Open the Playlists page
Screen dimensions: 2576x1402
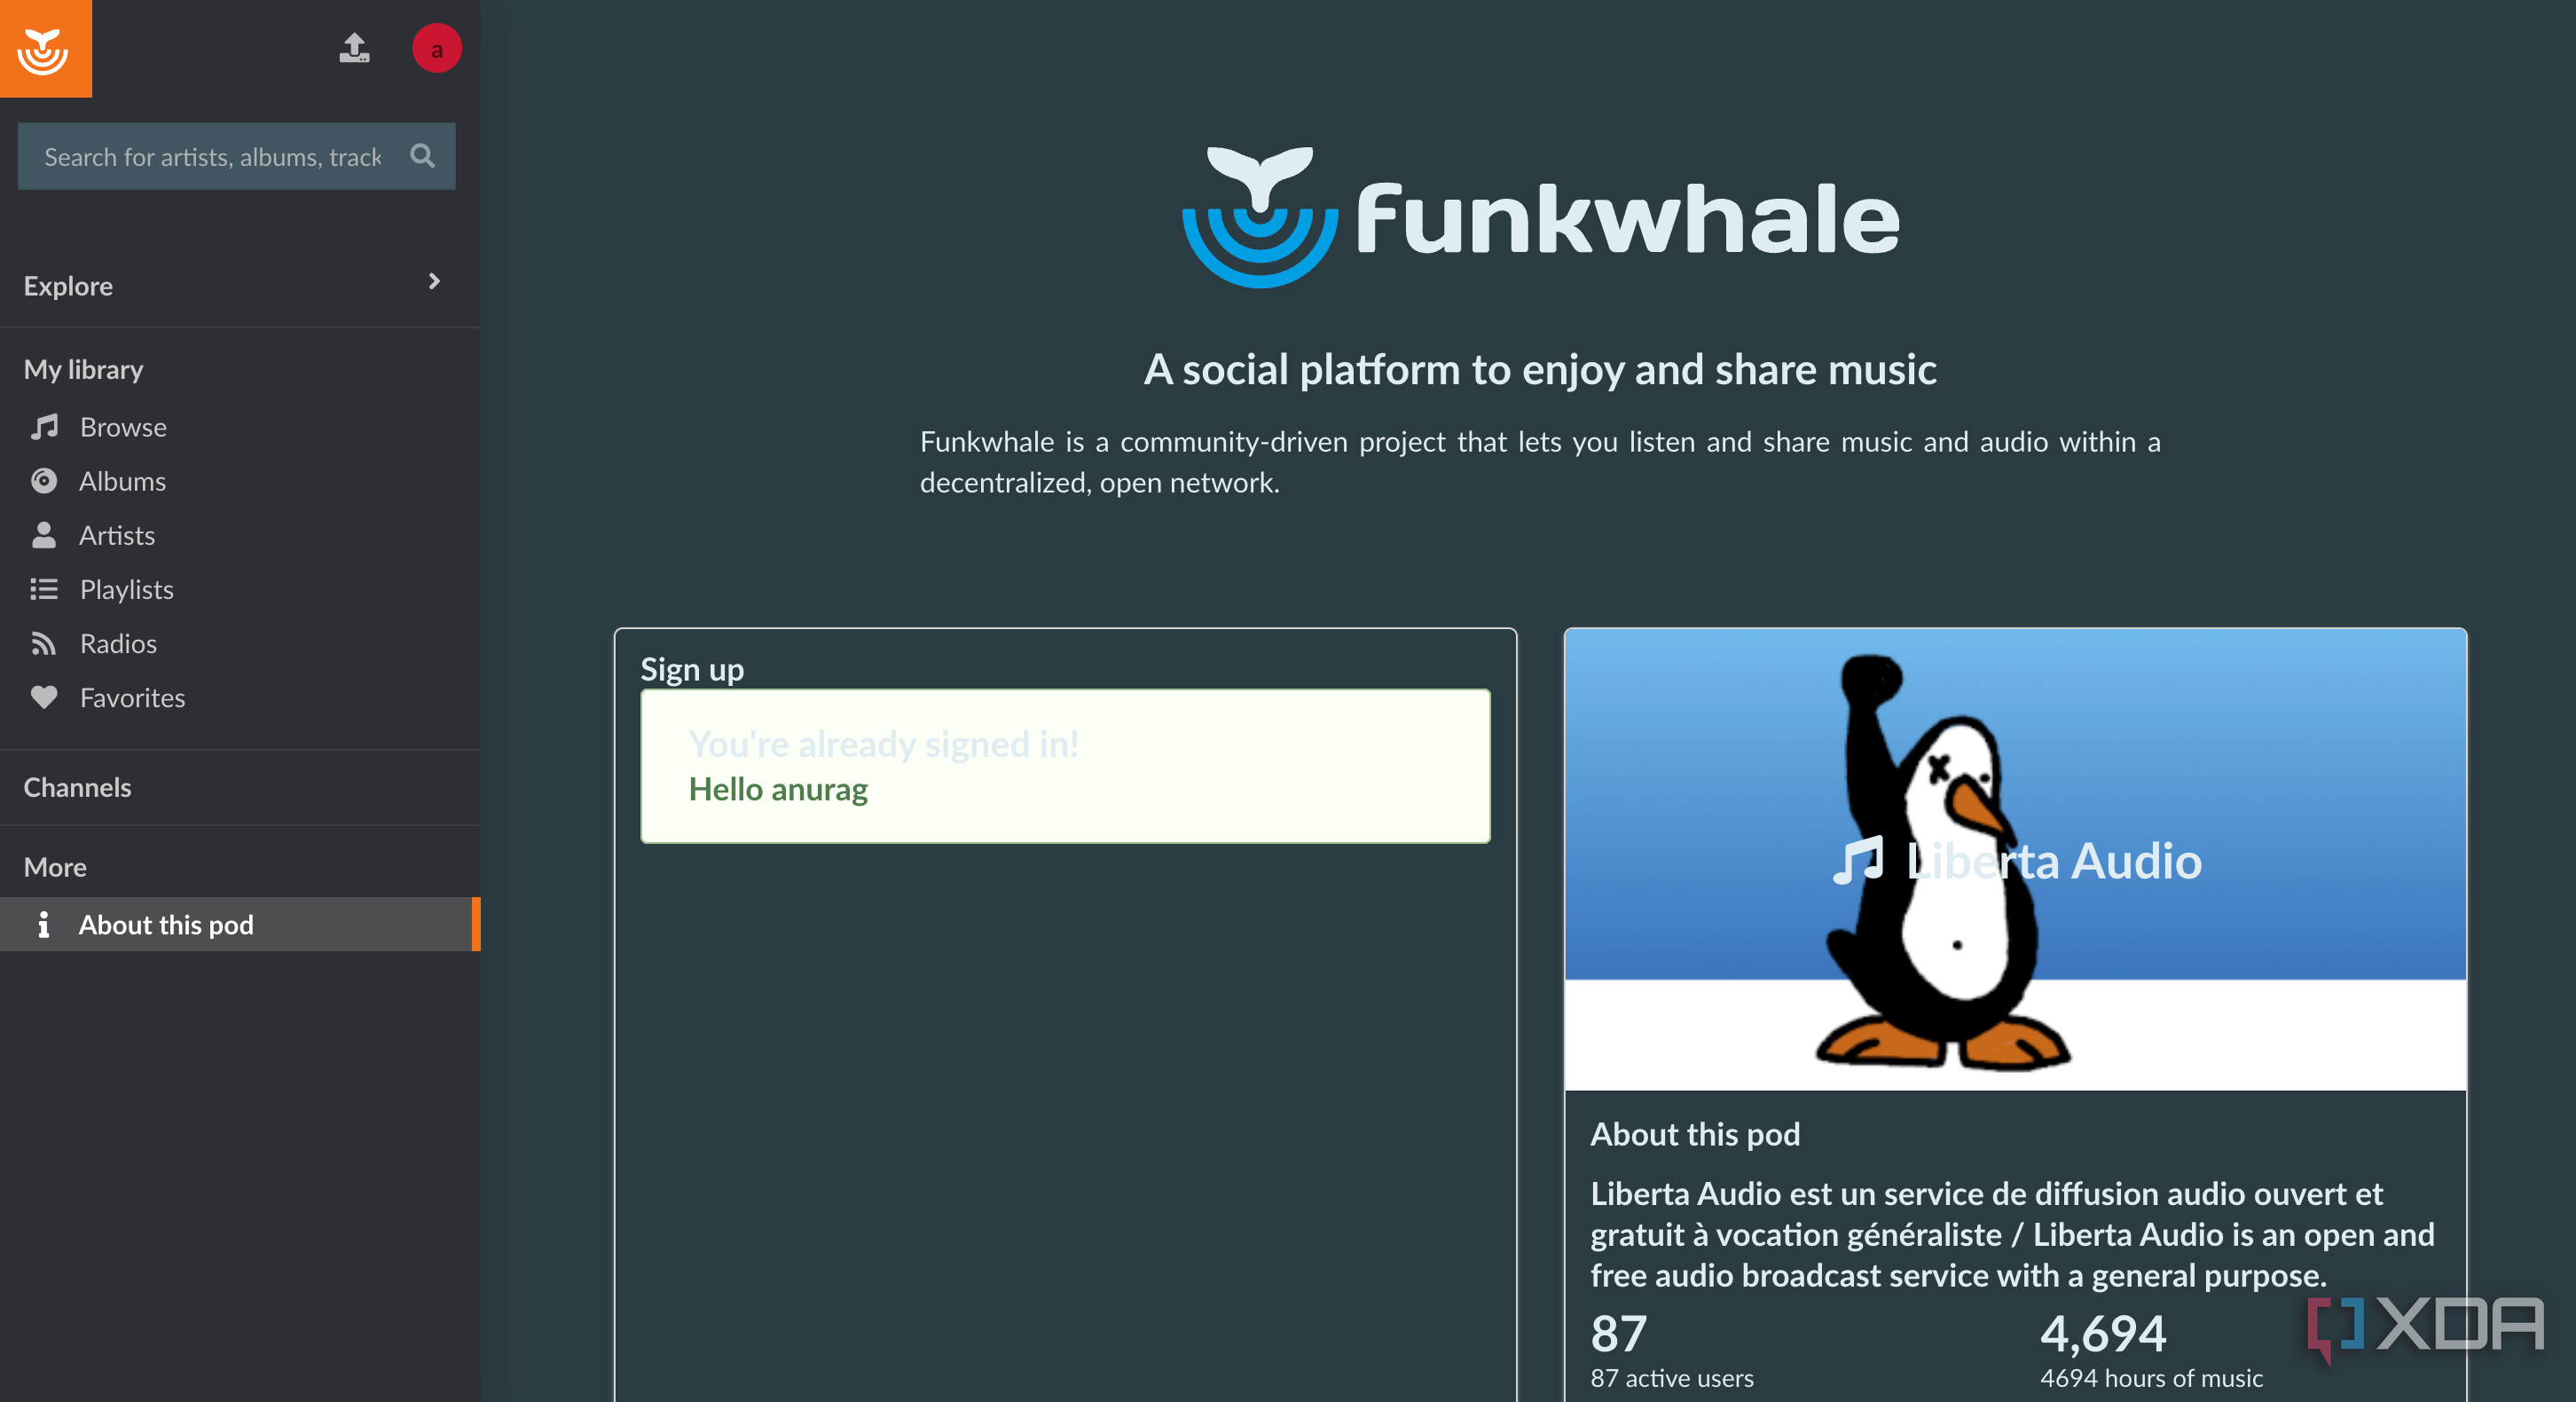[x=127, y=589]
